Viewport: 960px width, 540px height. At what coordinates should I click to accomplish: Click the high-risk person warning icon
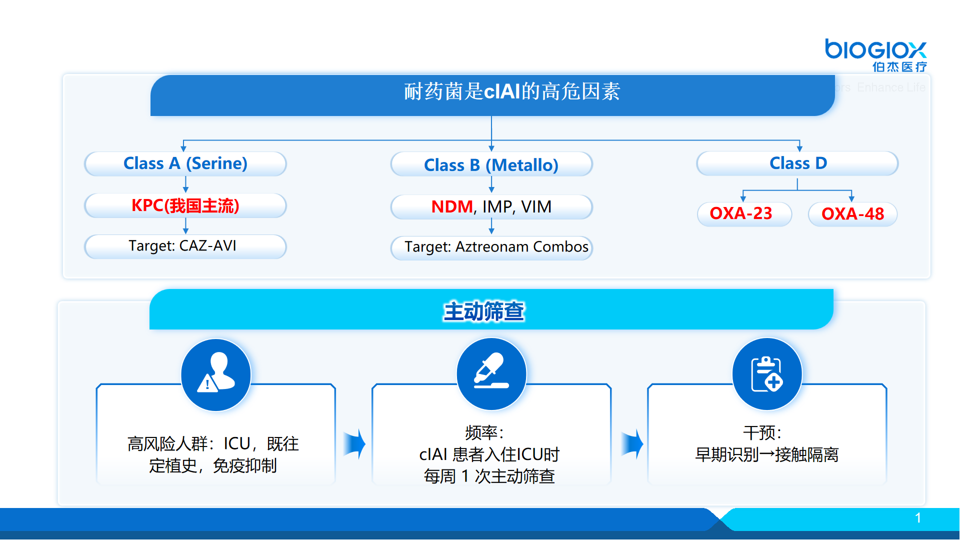tap(215, 374)
